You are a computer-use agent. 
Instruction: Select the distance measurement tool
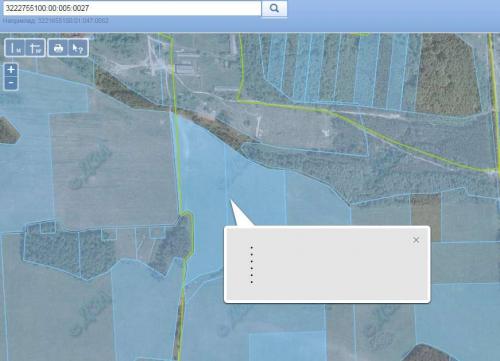[15, 48]
